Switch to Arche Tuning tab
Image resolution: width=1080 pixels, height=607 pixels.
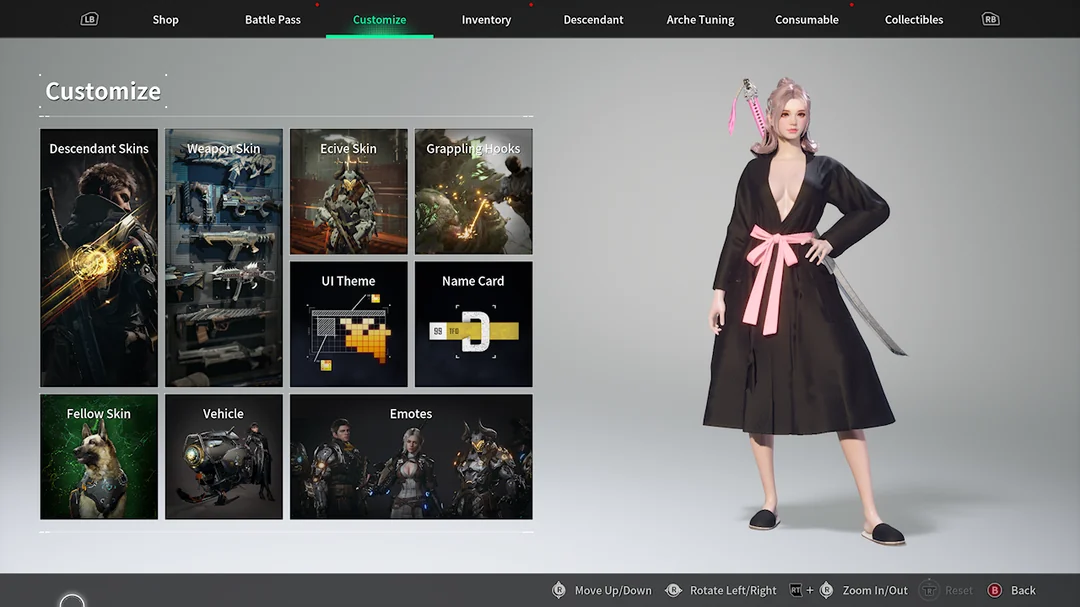pyautogui.click(x=700, y=19)
